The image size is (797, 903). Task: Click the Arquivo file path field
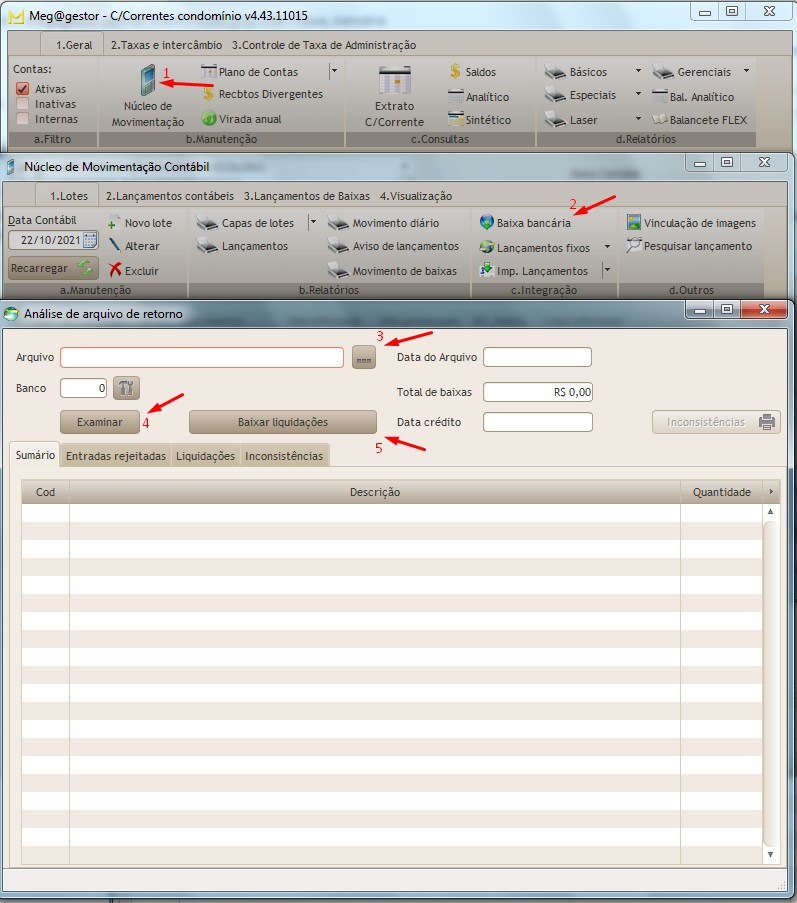click(201, 357)
